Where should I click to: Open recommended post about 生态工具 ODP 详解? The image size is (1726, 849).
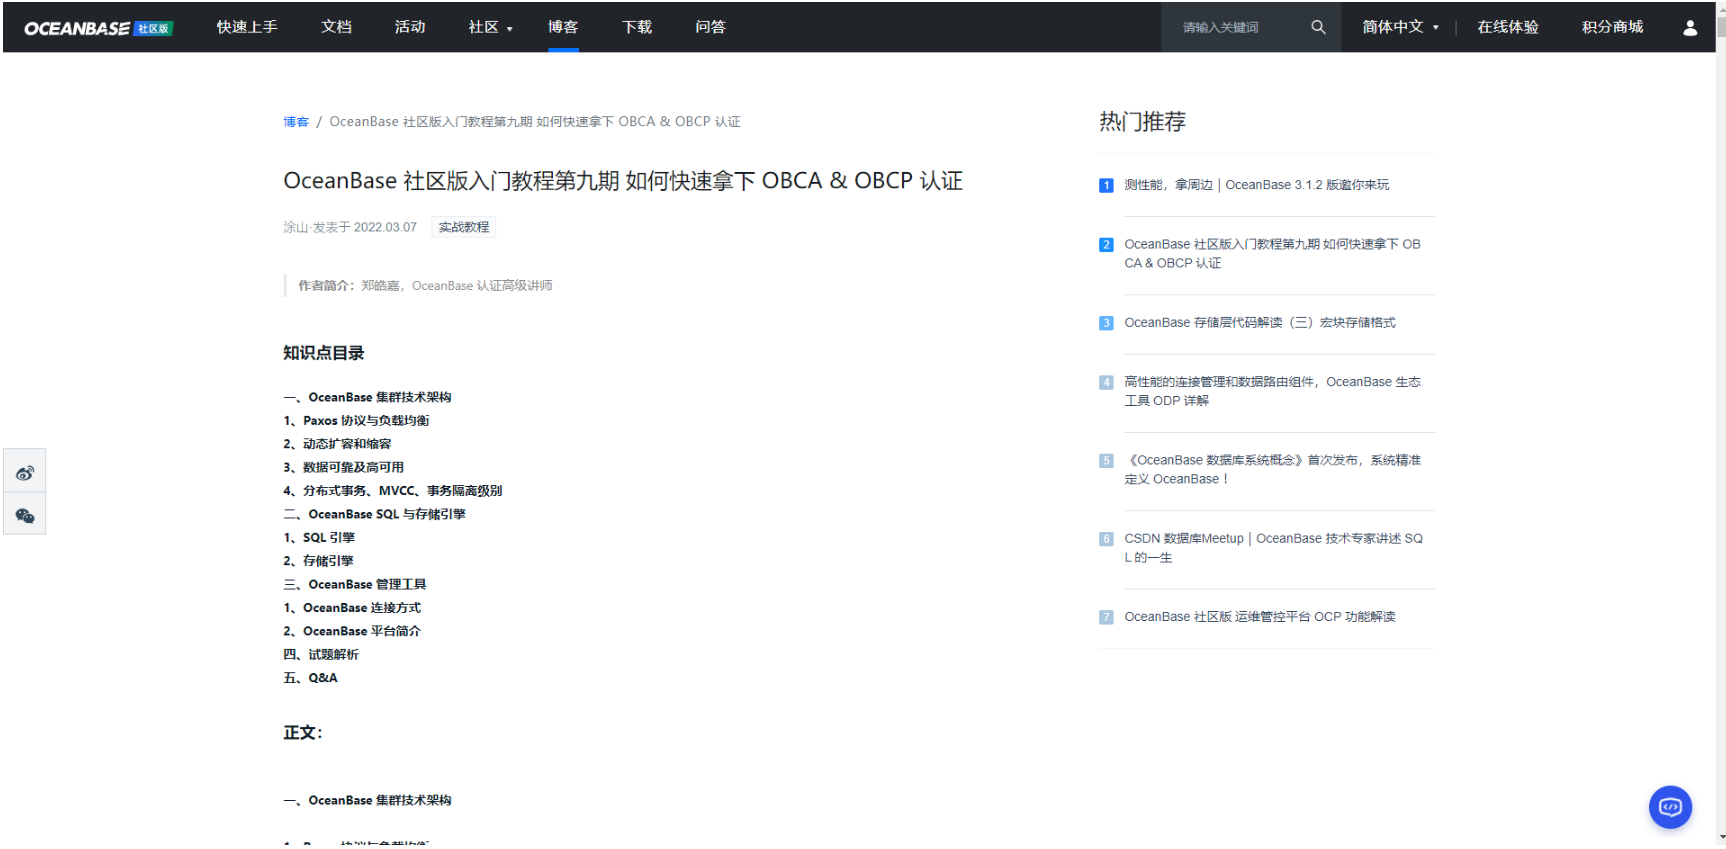[x=1272, y=391]
